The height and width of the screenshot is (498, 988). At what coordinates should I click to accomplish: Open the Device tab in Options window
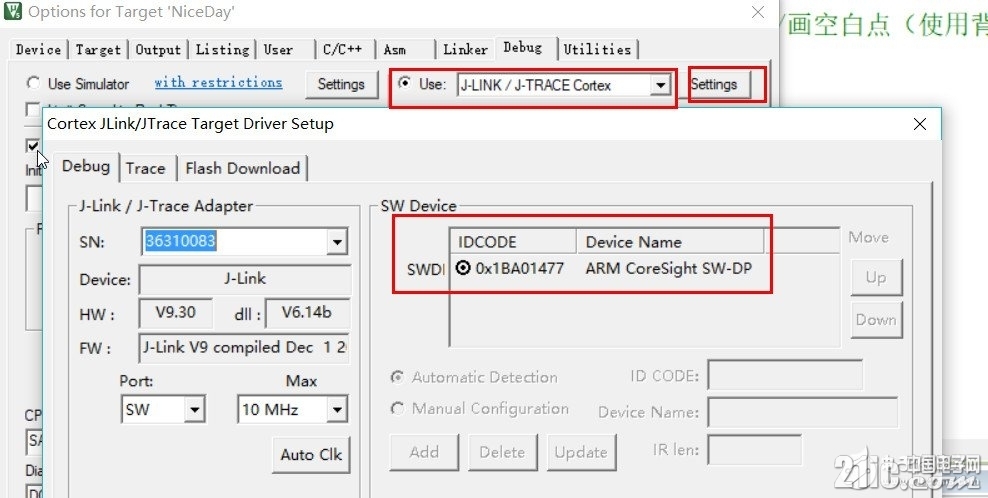[x=38, y=49]
